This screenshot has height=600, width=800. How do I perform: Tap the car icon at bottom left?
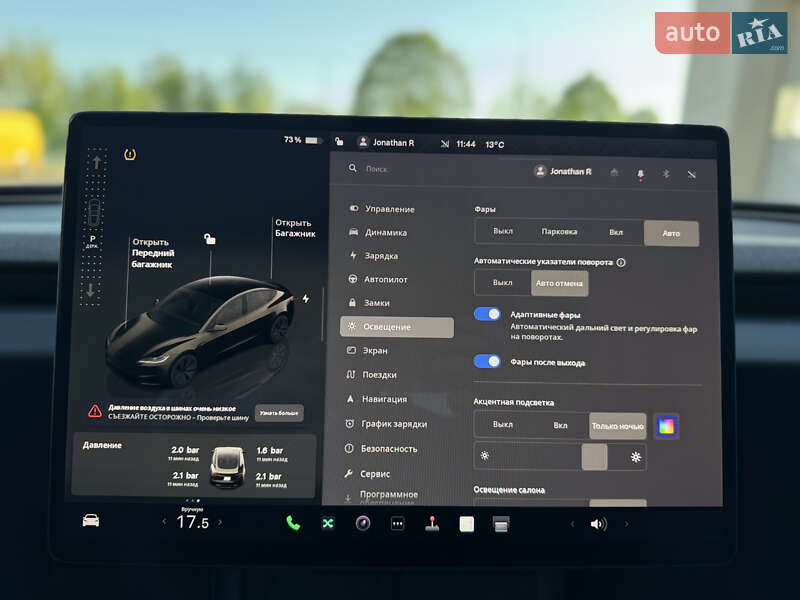pyautogui.click(x=90, y=521)
